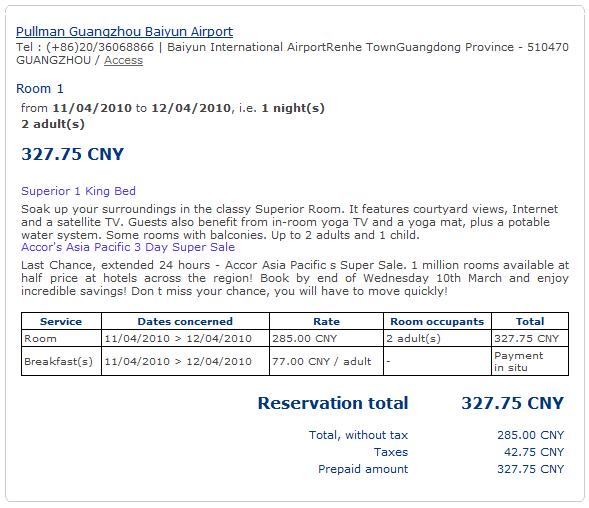The height and width of the screenshot is (508, 589).
Task: Click the 77.00 CNY / adult rate cell
Action: click(326, 361)
